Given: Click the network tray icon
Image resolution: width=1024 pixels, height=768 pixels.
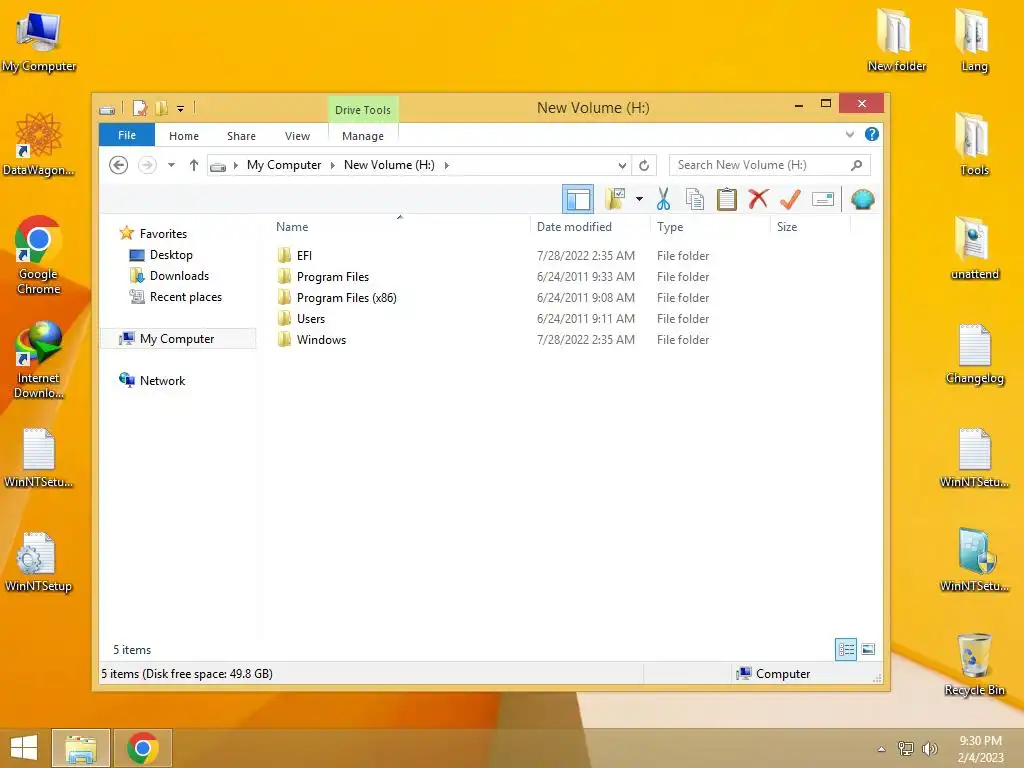Looking at the screenshot, I should (x=906, y=748).
